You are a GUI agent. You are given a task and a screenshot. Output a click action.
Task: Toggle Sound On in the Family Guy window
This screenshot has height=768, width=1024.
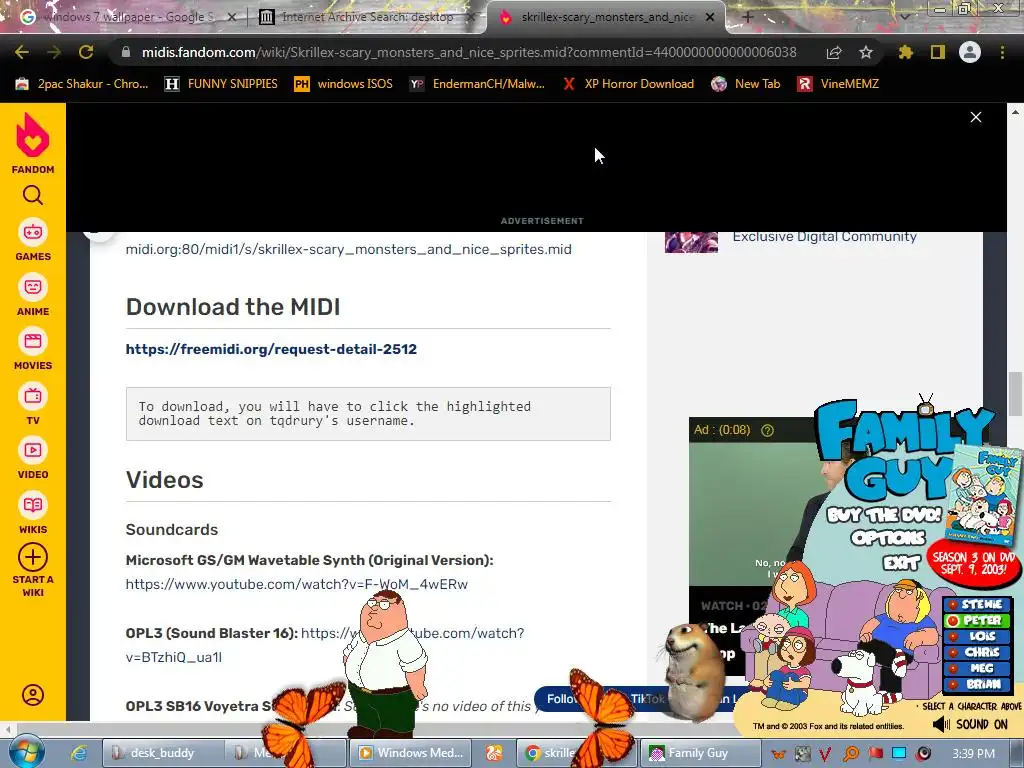click(x=970, y=724)
